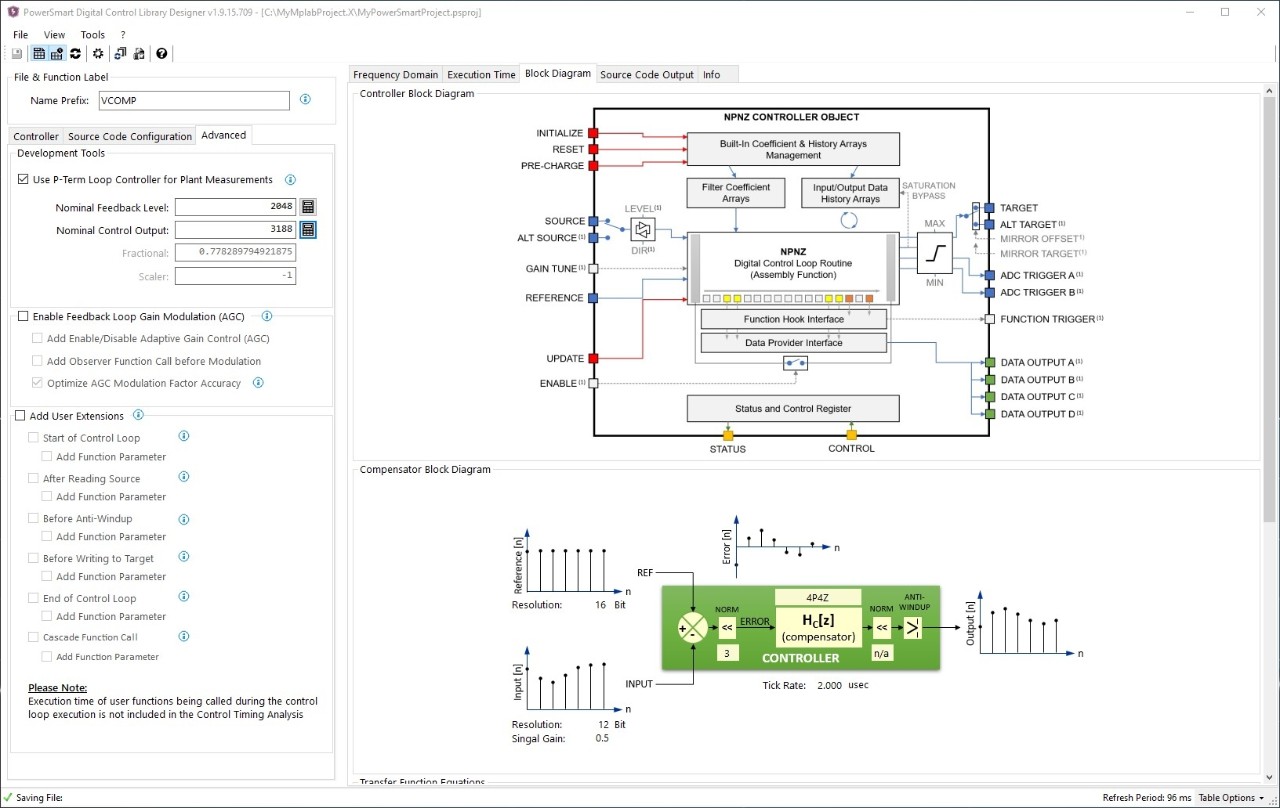Check the Add User Extensions box
Screen dimensions: 1280x808
(x=20, y=416)
